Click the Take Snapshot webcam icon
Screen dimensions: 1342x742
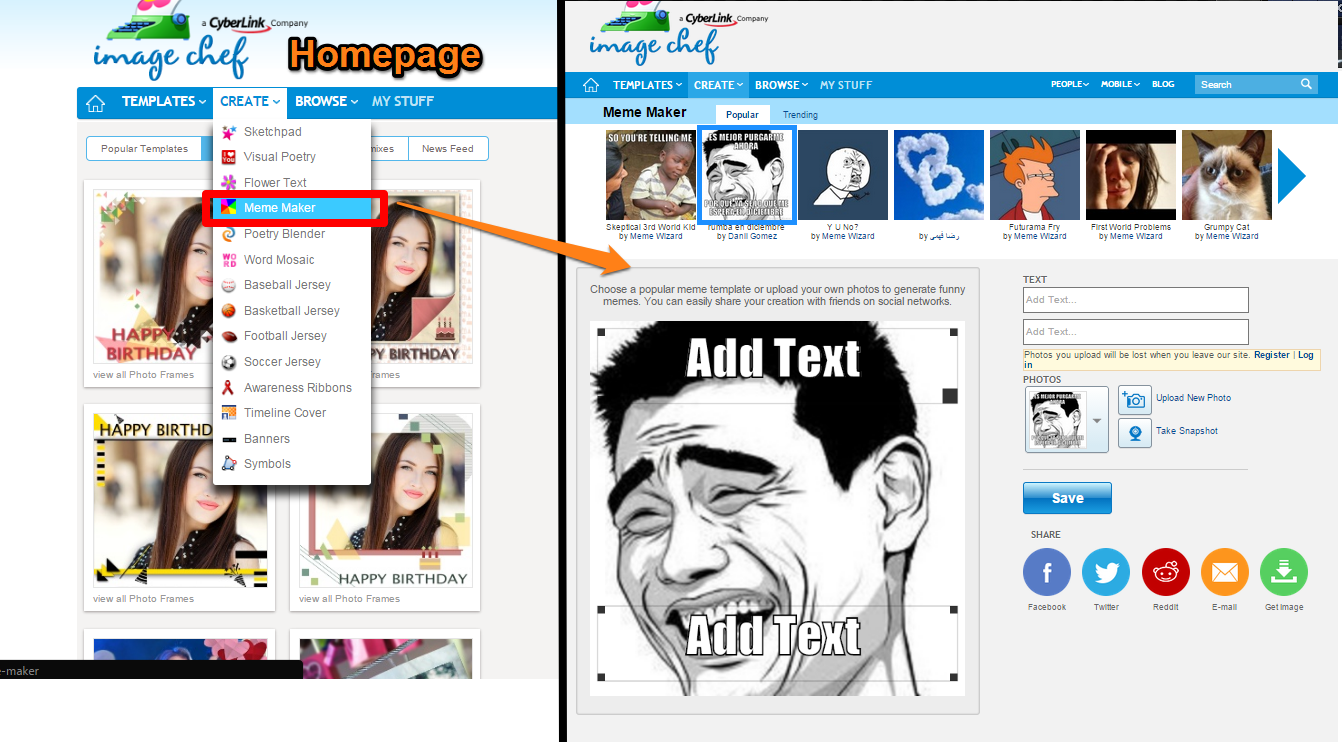(x=1135, y=432)
